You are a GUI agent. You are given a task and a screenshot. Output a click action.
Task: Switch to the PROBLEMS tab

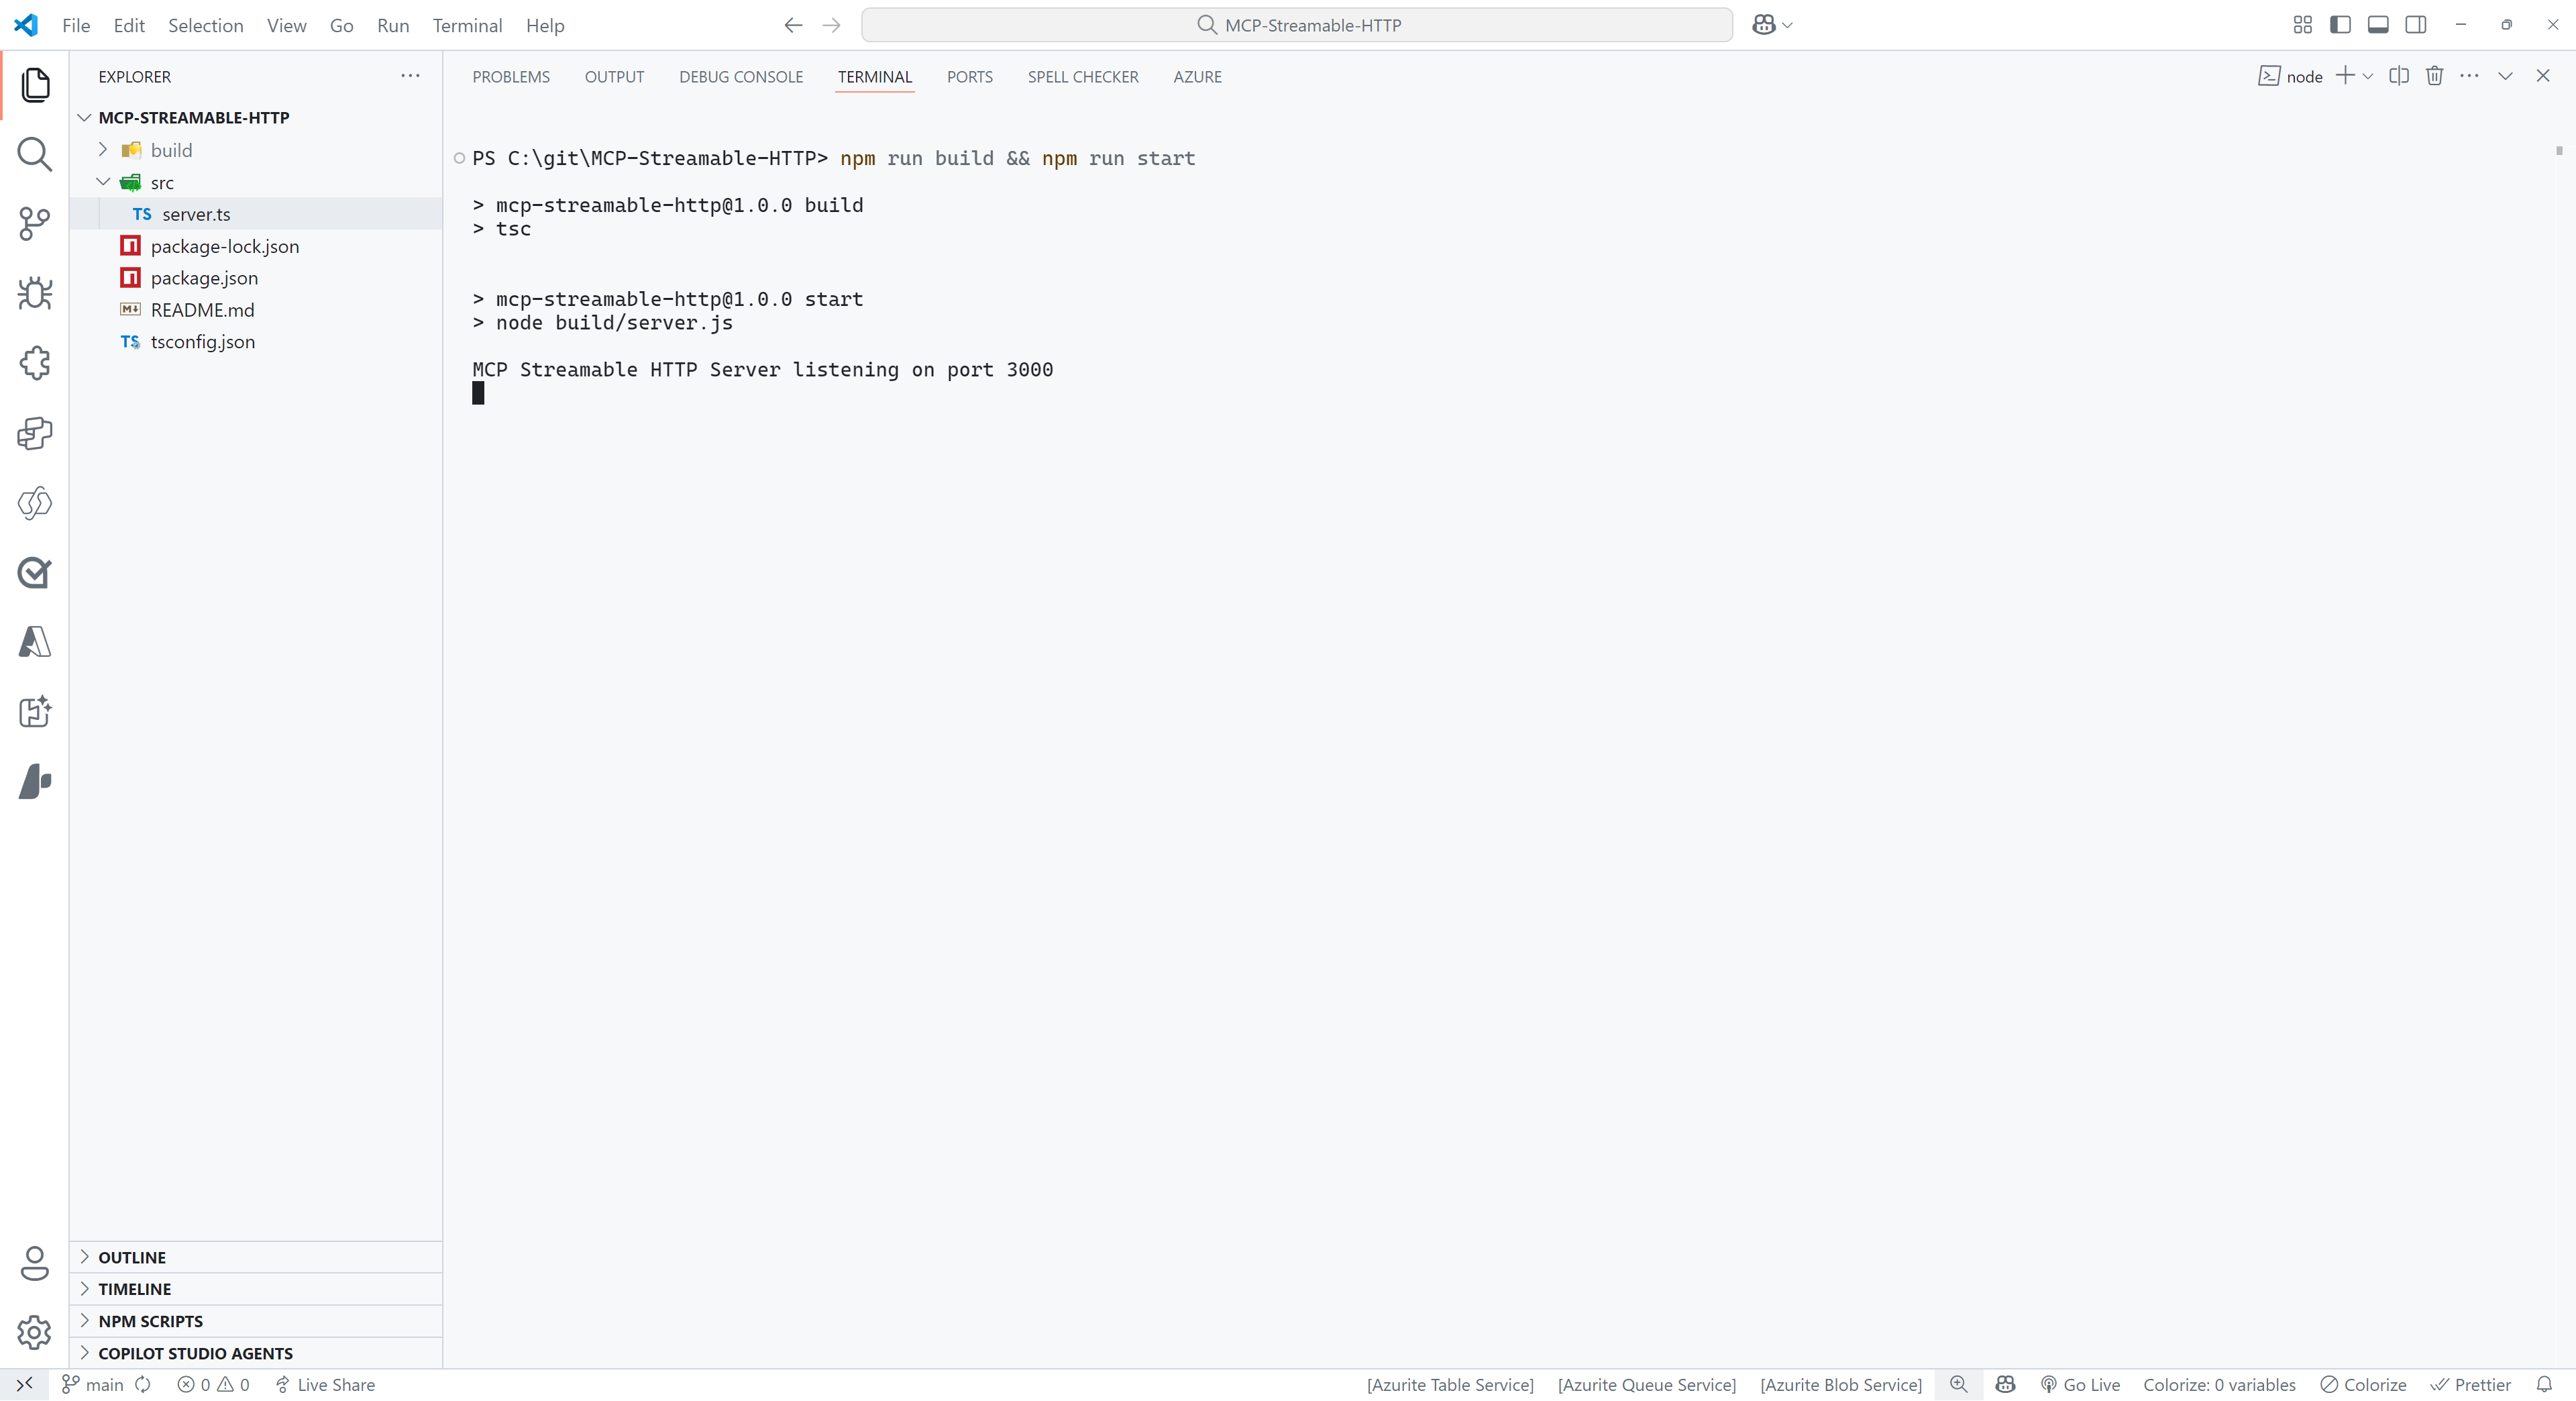click(511, 76)
